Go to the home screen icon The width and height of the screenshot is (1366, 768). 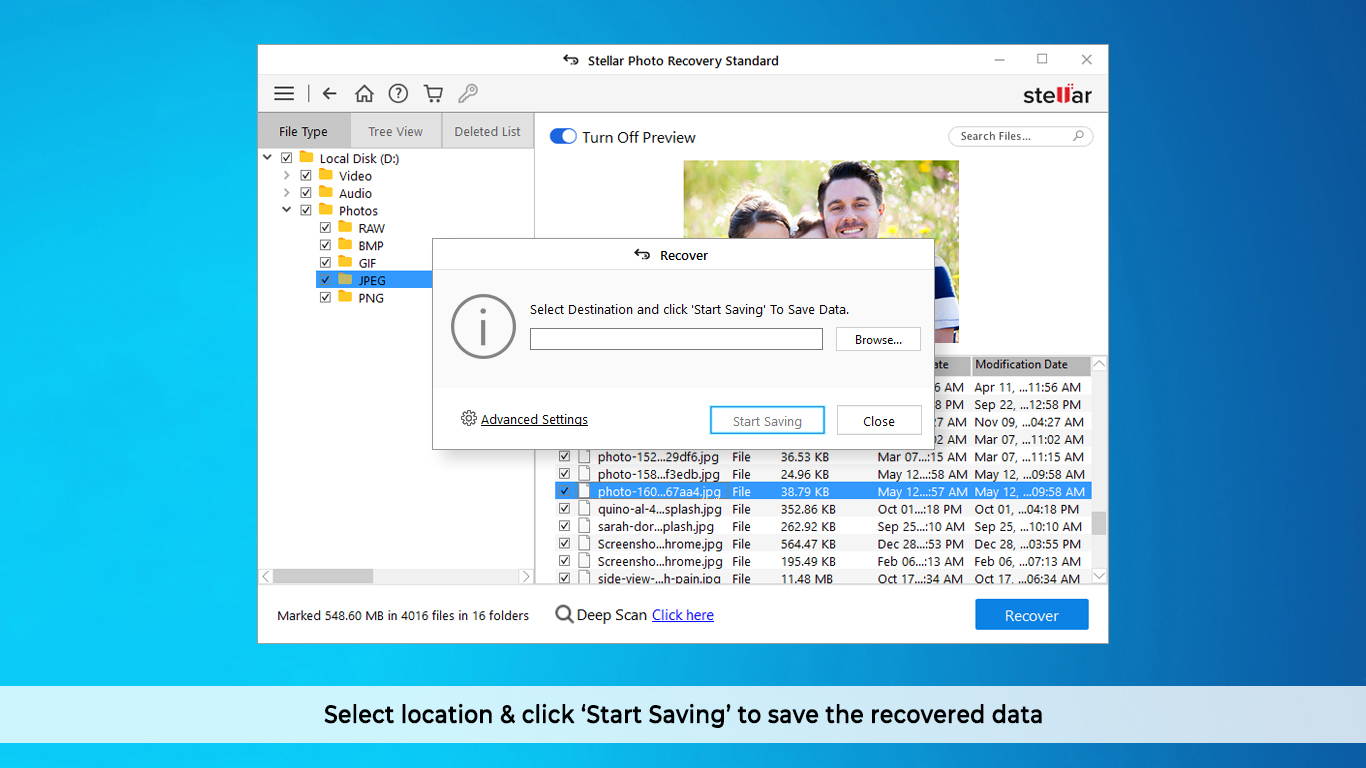(x=364, y=94)
